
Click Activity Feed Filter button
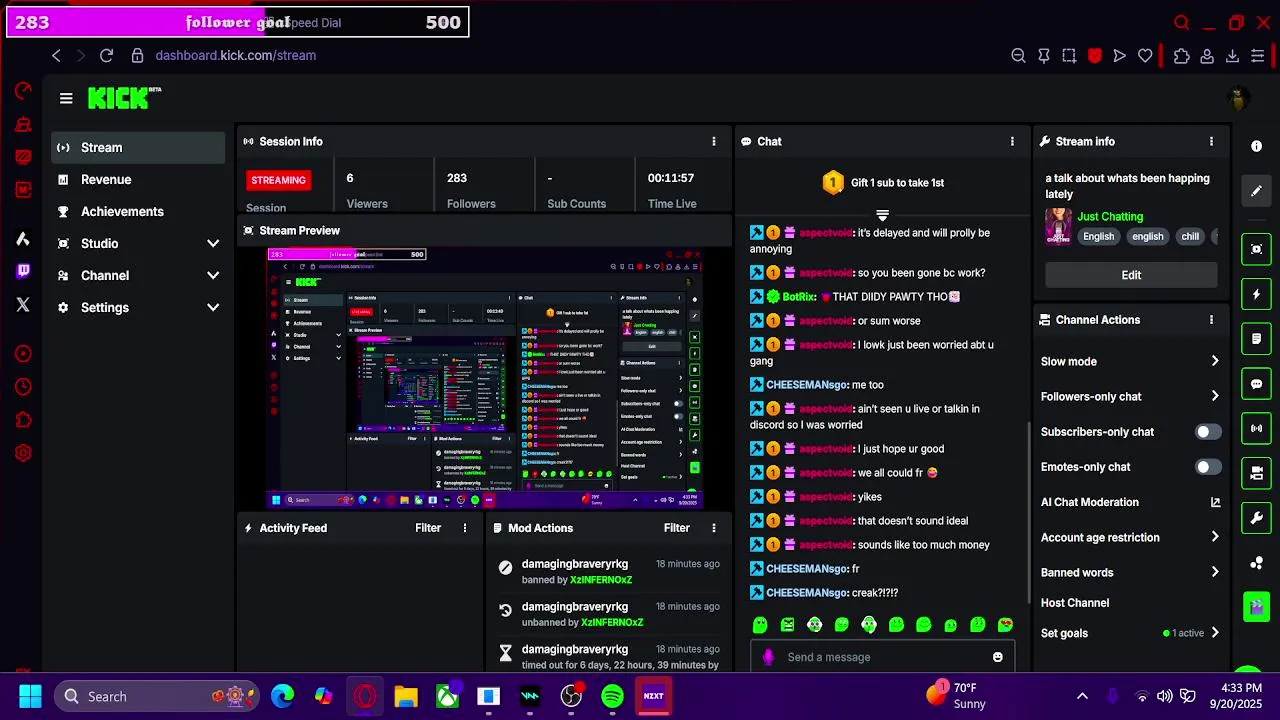(x=428, y=528)
